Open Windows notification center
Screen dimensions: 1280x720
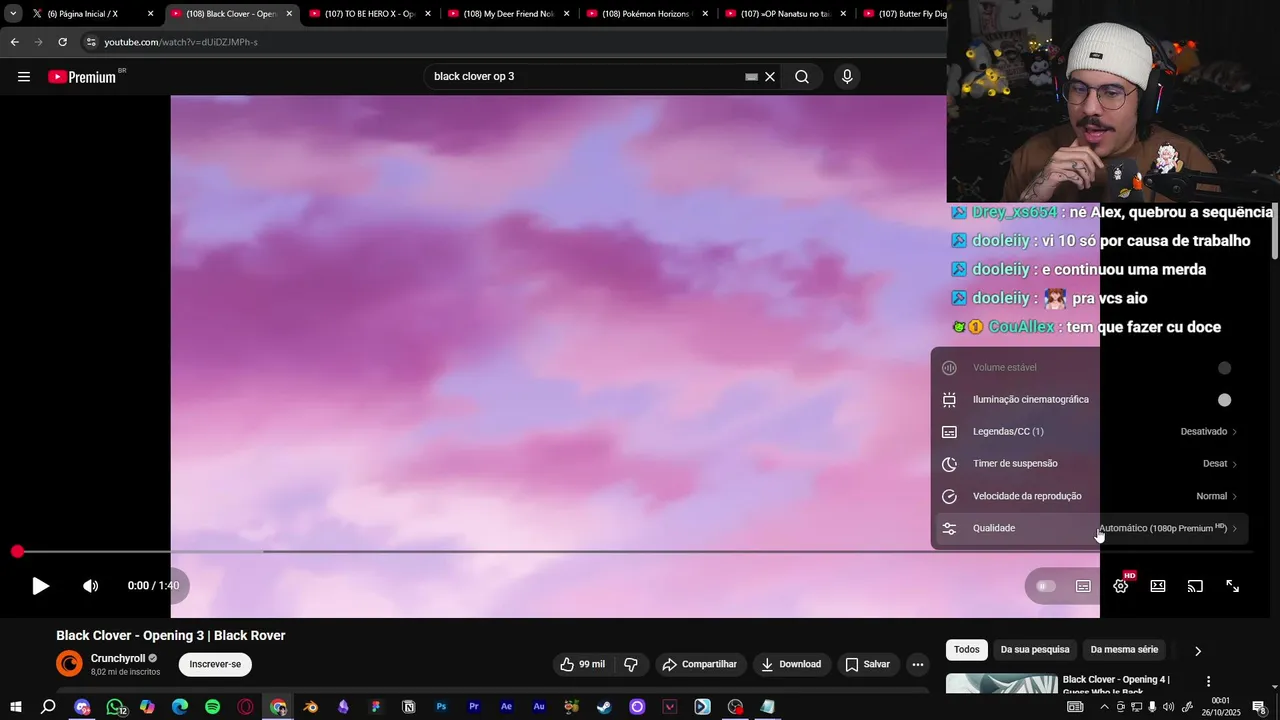[1259, 707]
